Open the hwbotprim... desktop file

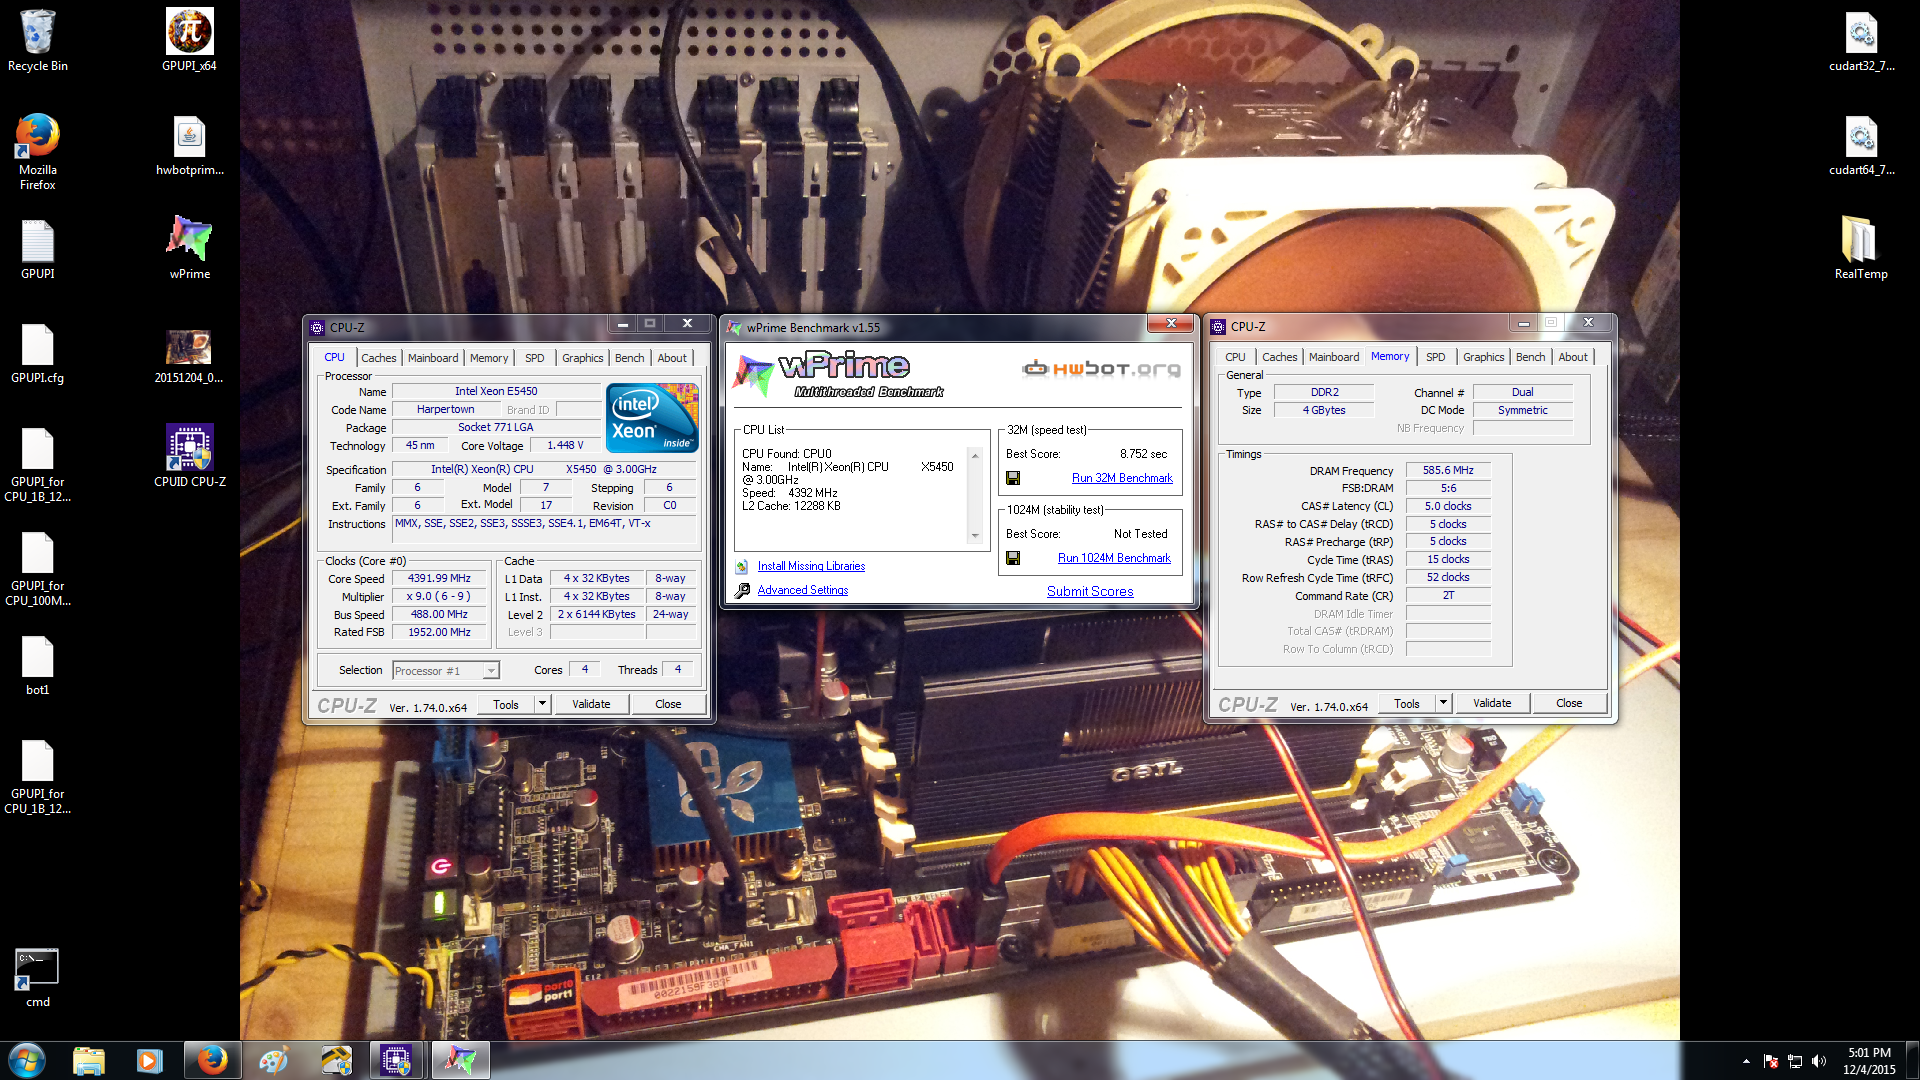(189, 145)
